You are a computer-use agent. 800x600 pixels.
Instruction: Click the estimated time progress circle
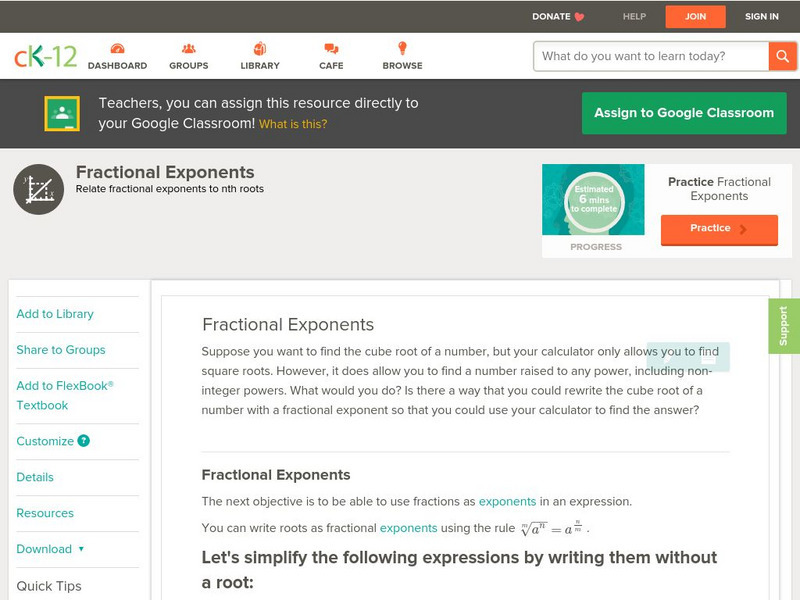pyautogui.click(x=594, y=201)
